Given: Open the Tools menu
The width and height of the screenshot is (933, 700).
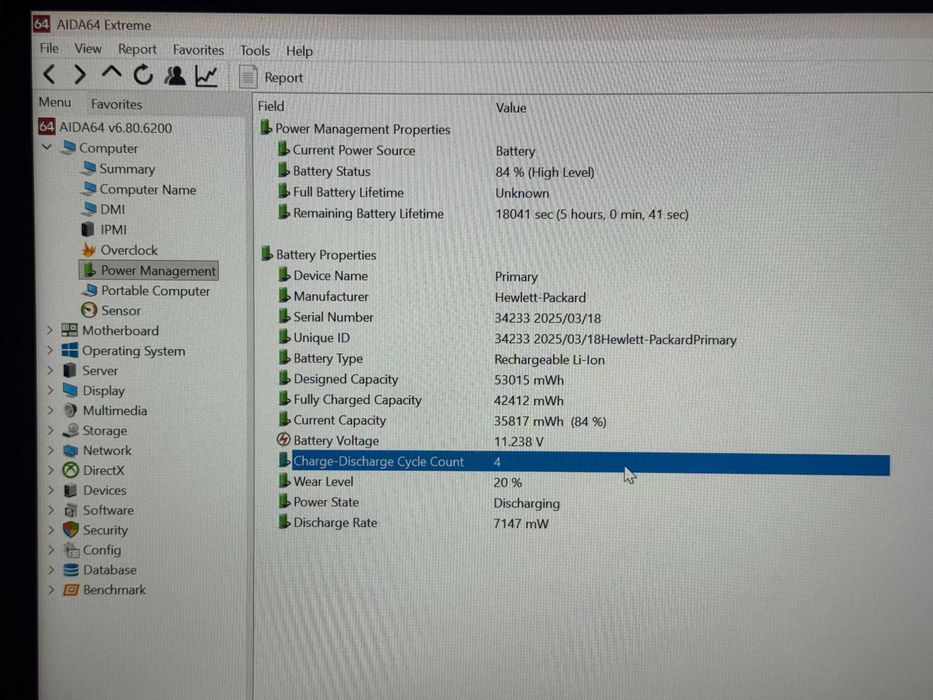Looking at the screenshot, I should (255, 51).
